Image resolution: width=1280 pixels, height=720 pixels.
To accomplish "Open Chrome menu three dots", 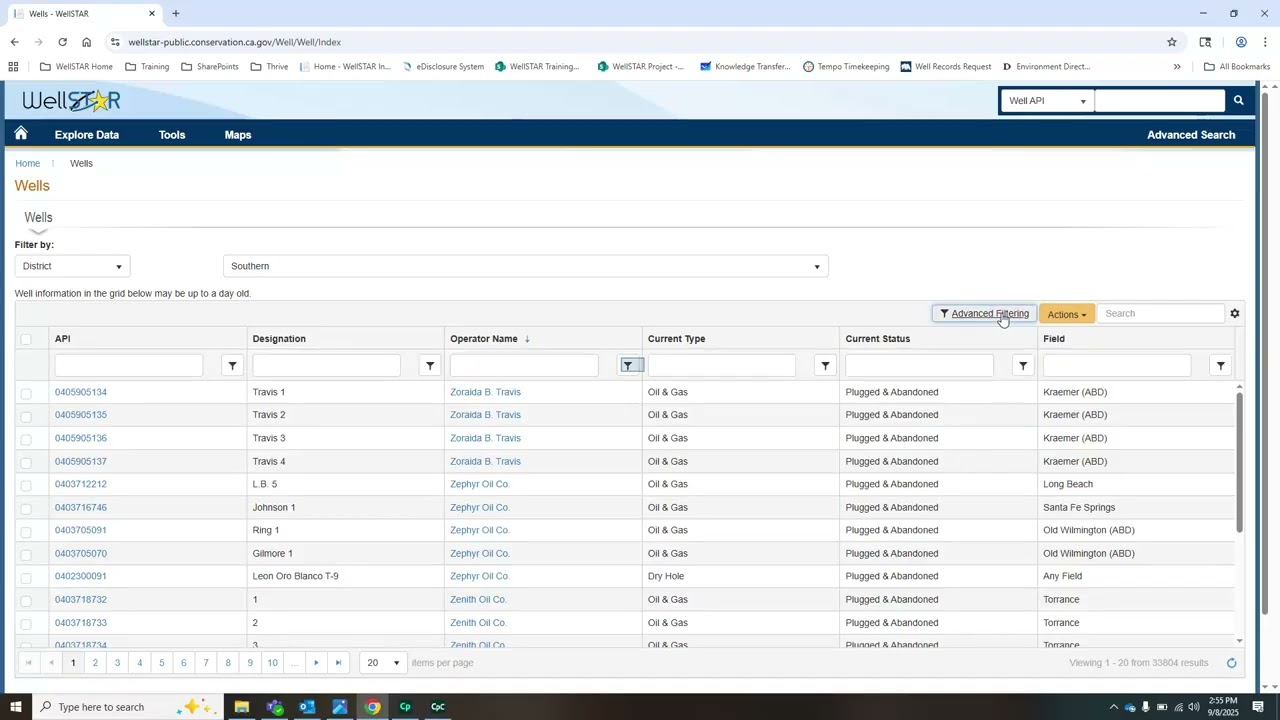I will 1265,42.
